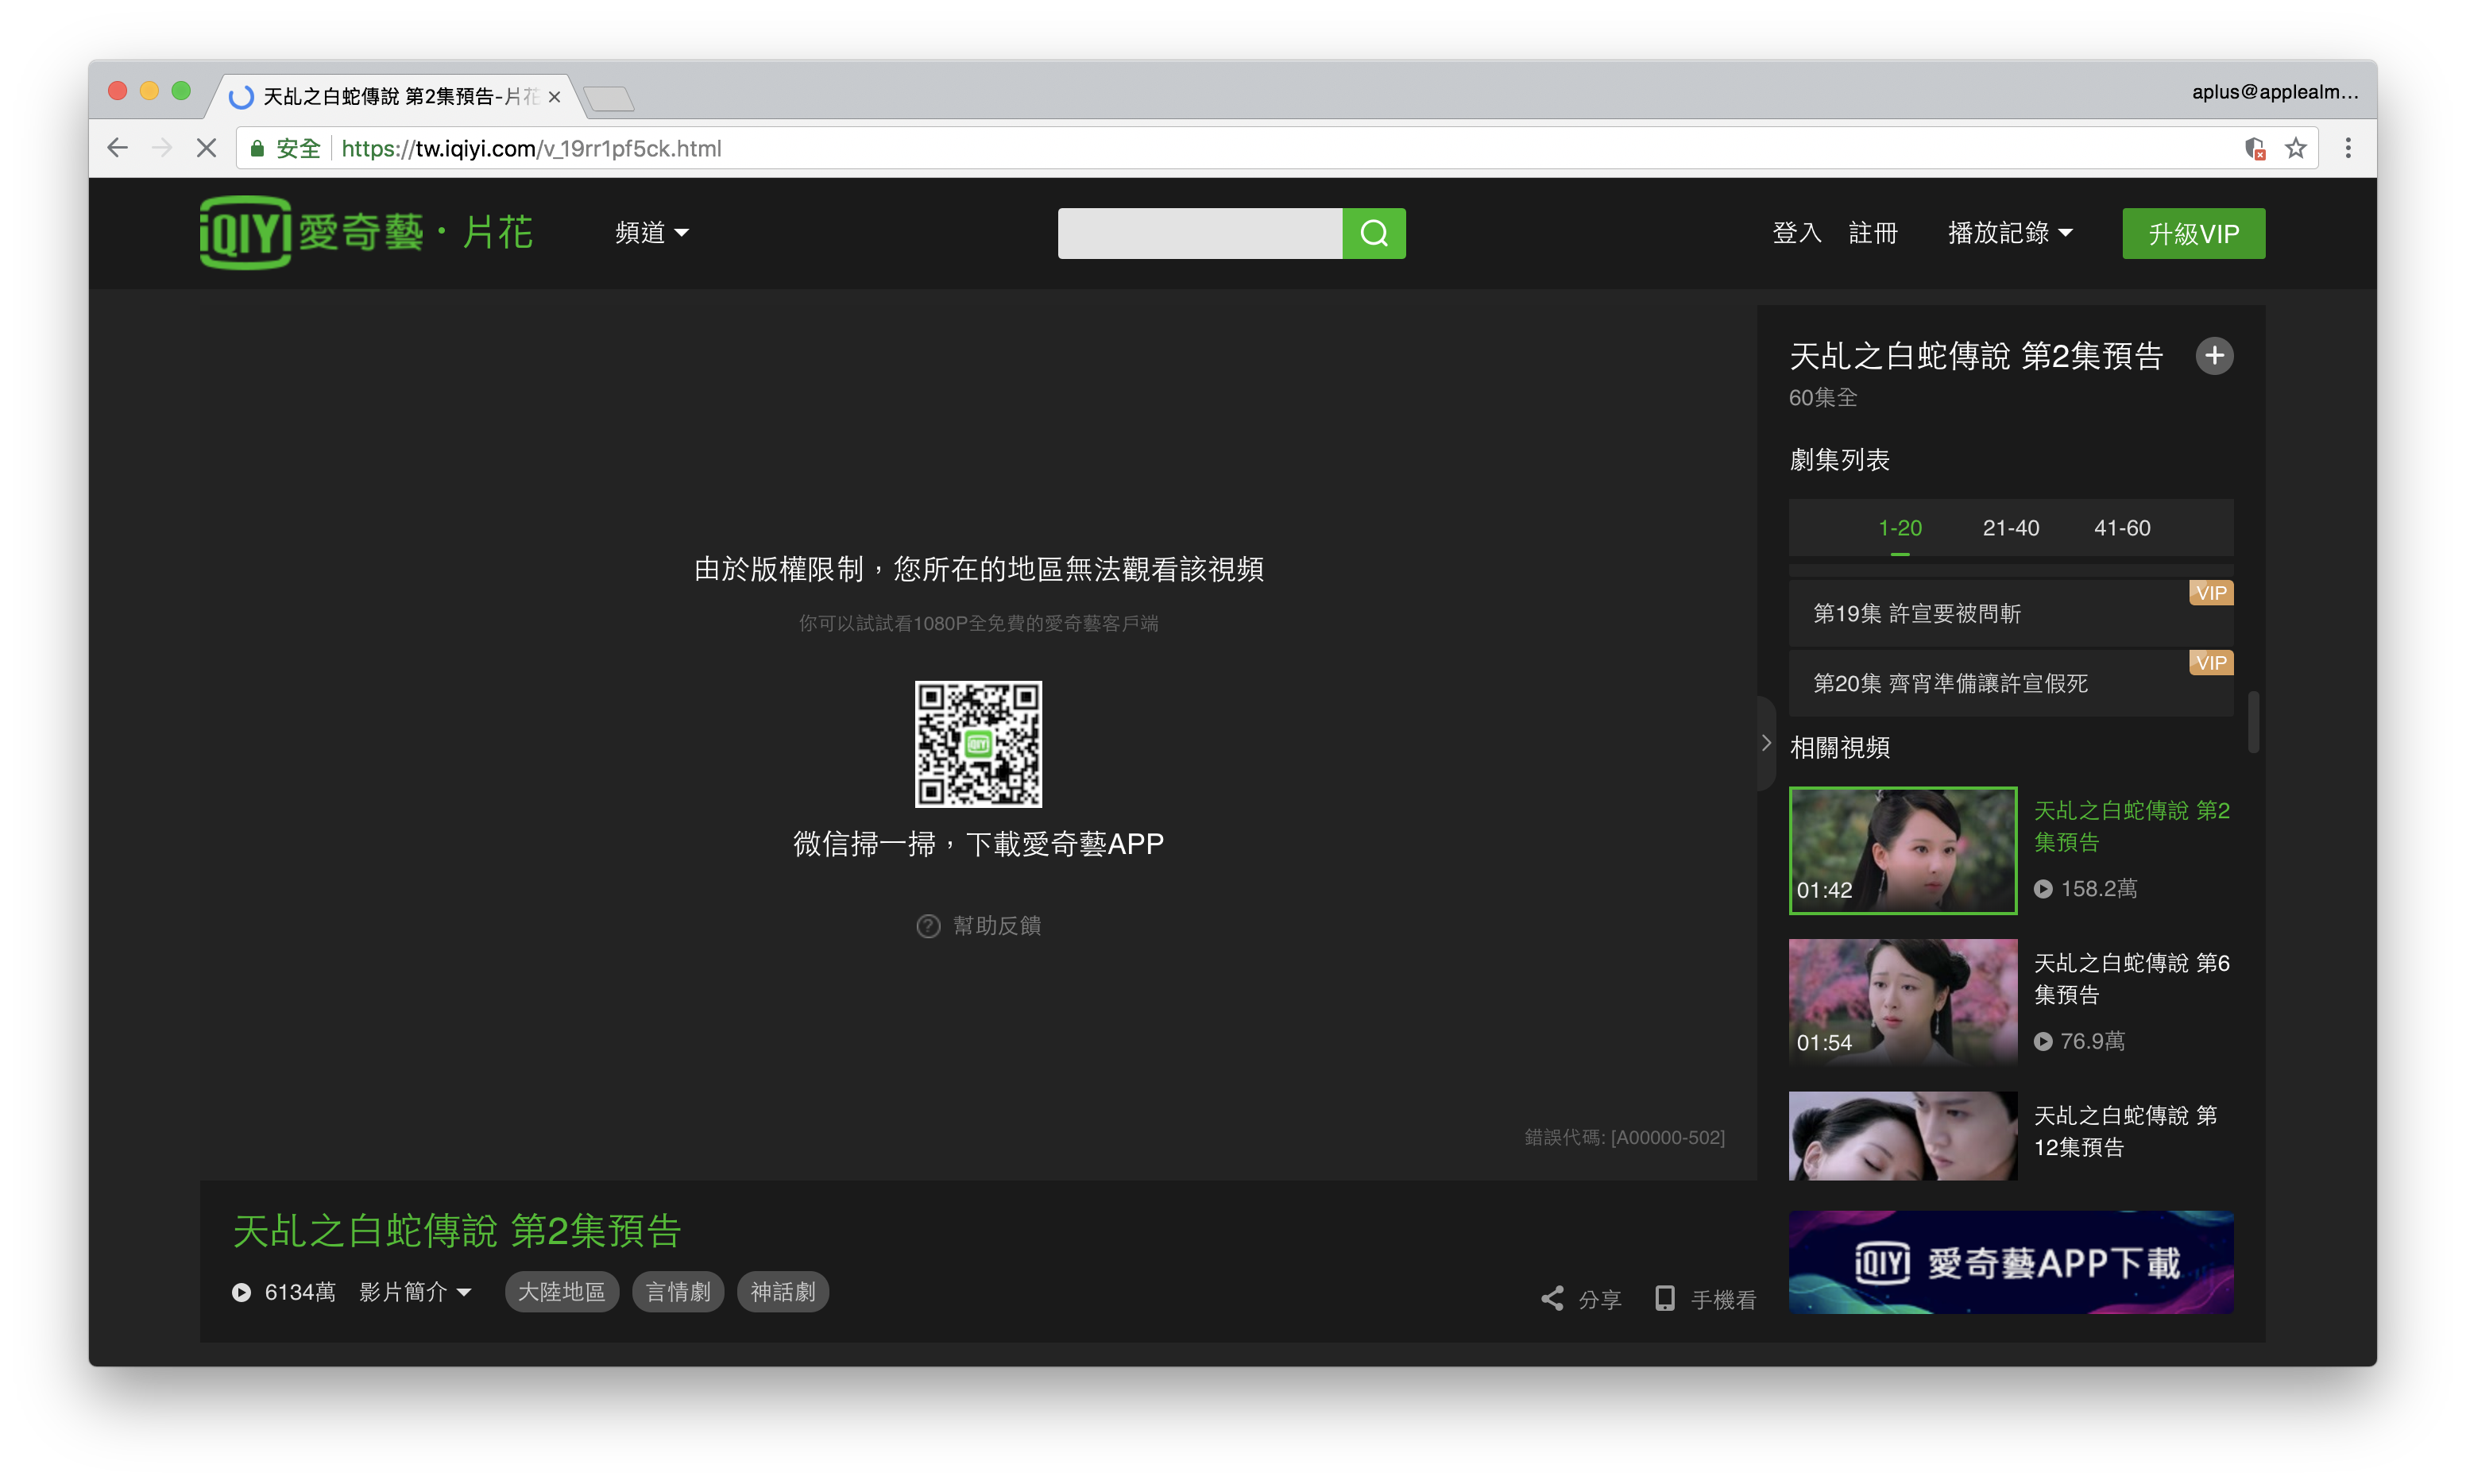The width and height of the screenshot is (2466, 1484).
Task: Stop page loading with the X button
Action: click(x=206, y=148)
